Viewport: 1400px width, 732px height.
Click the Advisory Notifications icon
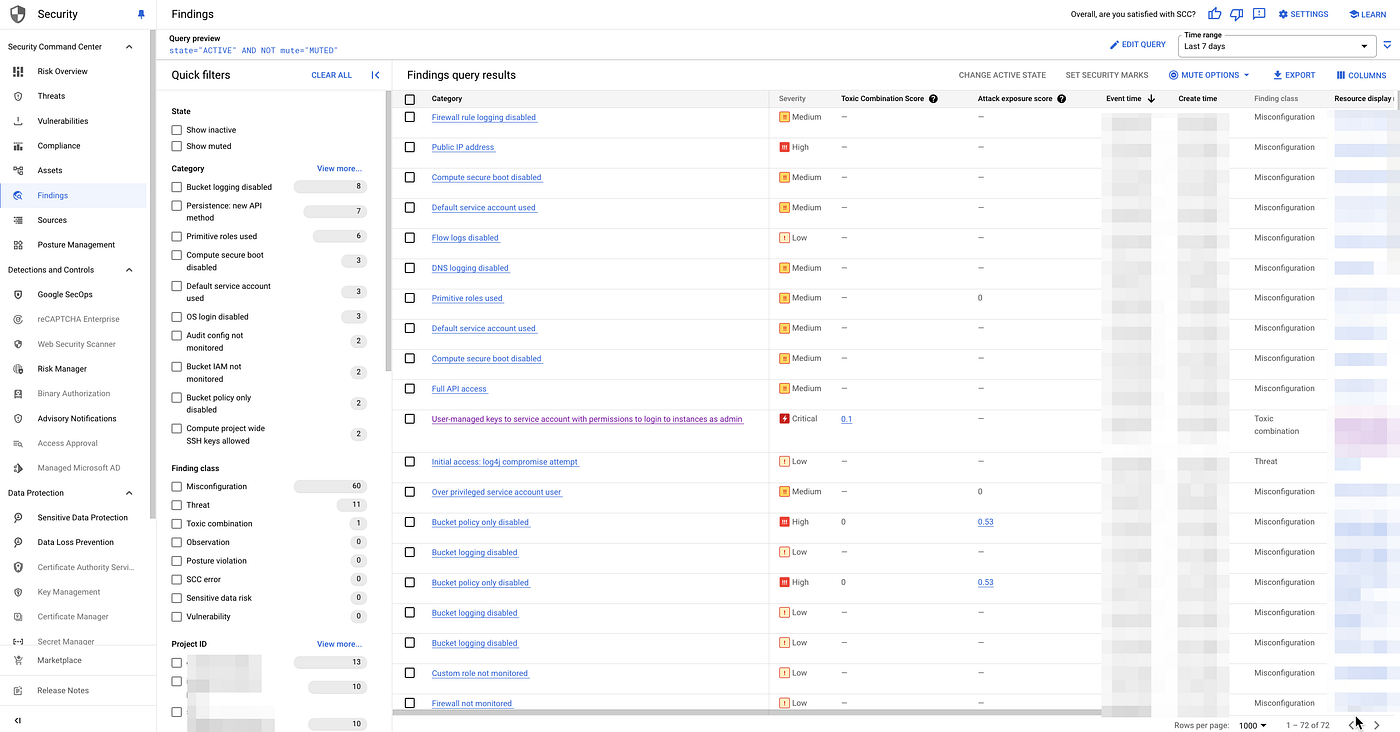pyautogui.click(x=18, y=419)
